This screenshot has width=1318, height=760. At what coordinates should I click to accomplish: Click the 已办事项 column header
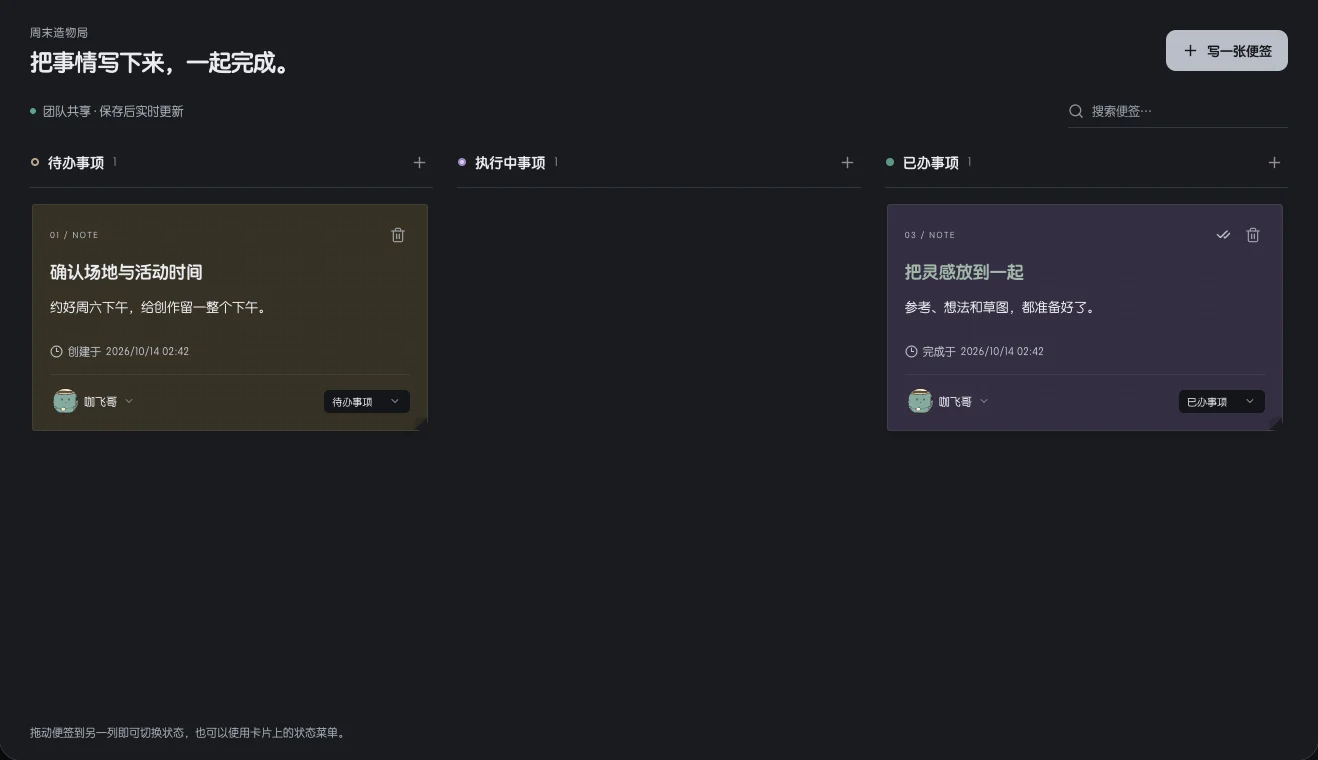tap(931, 162)
